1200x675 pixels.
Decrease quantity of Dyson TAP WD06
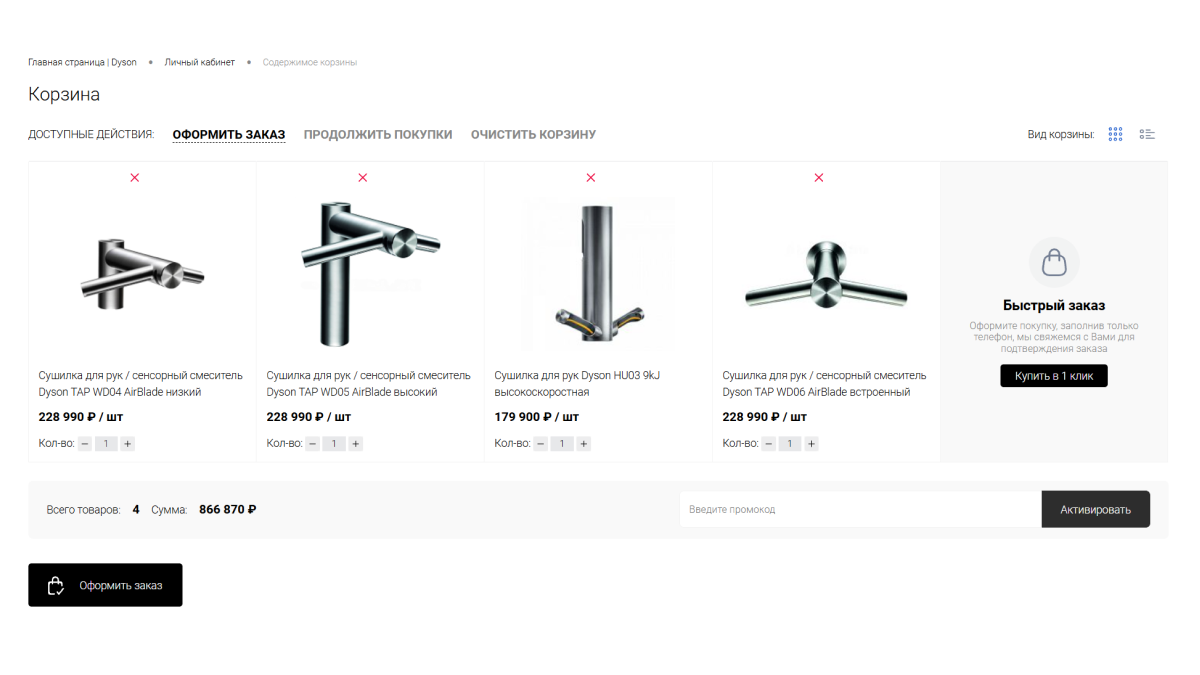(x=769, y=444)
